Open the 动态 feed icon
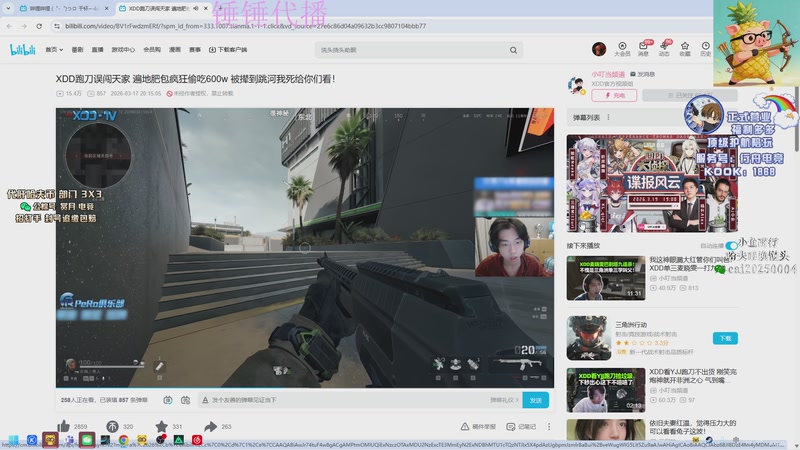The width and height of the screenshot is (800, 450). pos(664,49)
